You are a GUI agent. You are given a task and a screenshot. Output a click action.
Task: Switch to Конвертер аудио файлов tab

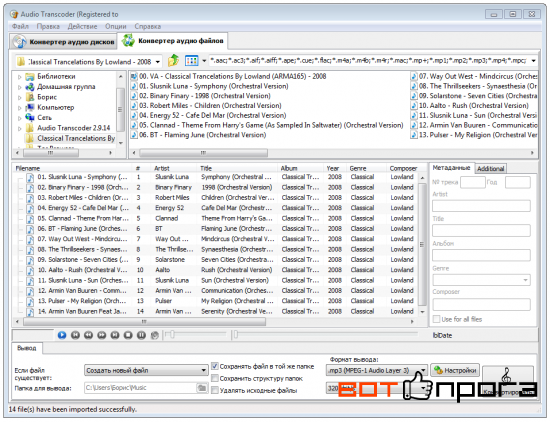173,41
